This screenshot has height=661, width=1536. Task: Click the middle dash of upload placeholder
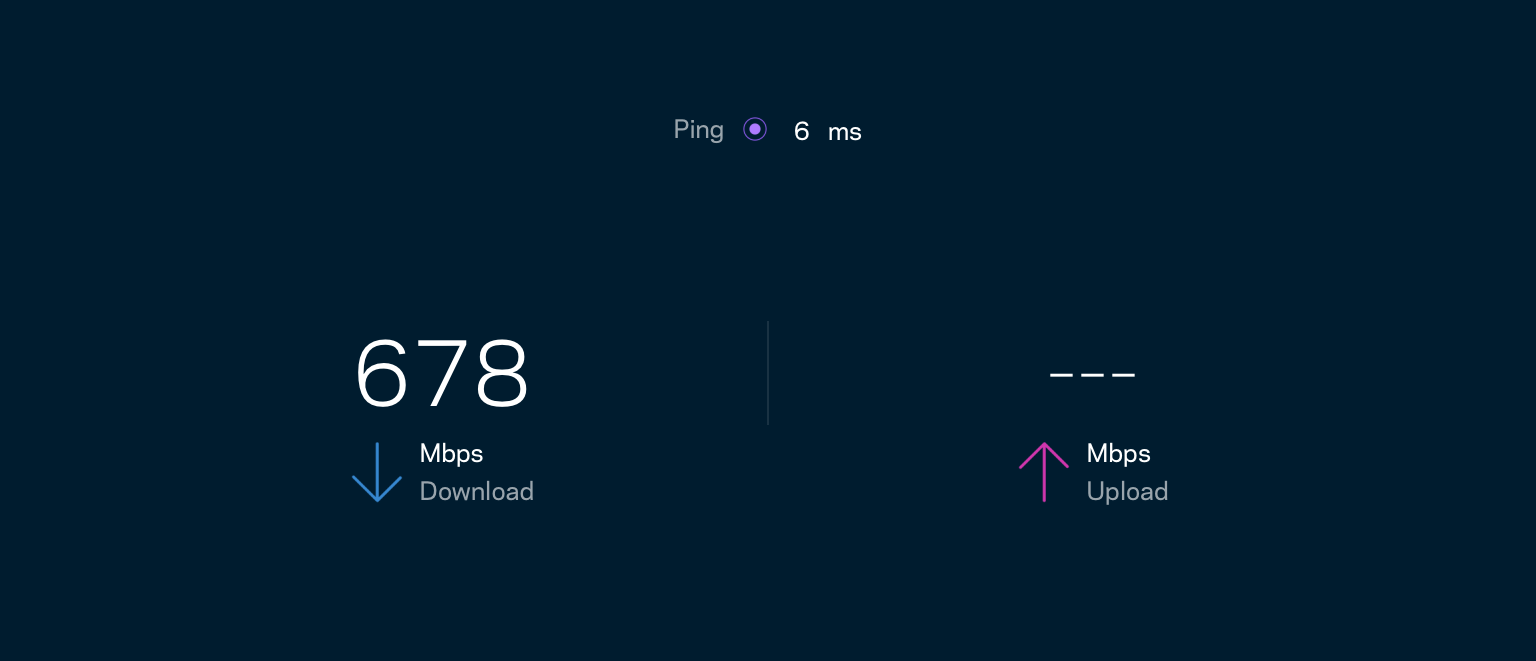[x=1093, y=376]
